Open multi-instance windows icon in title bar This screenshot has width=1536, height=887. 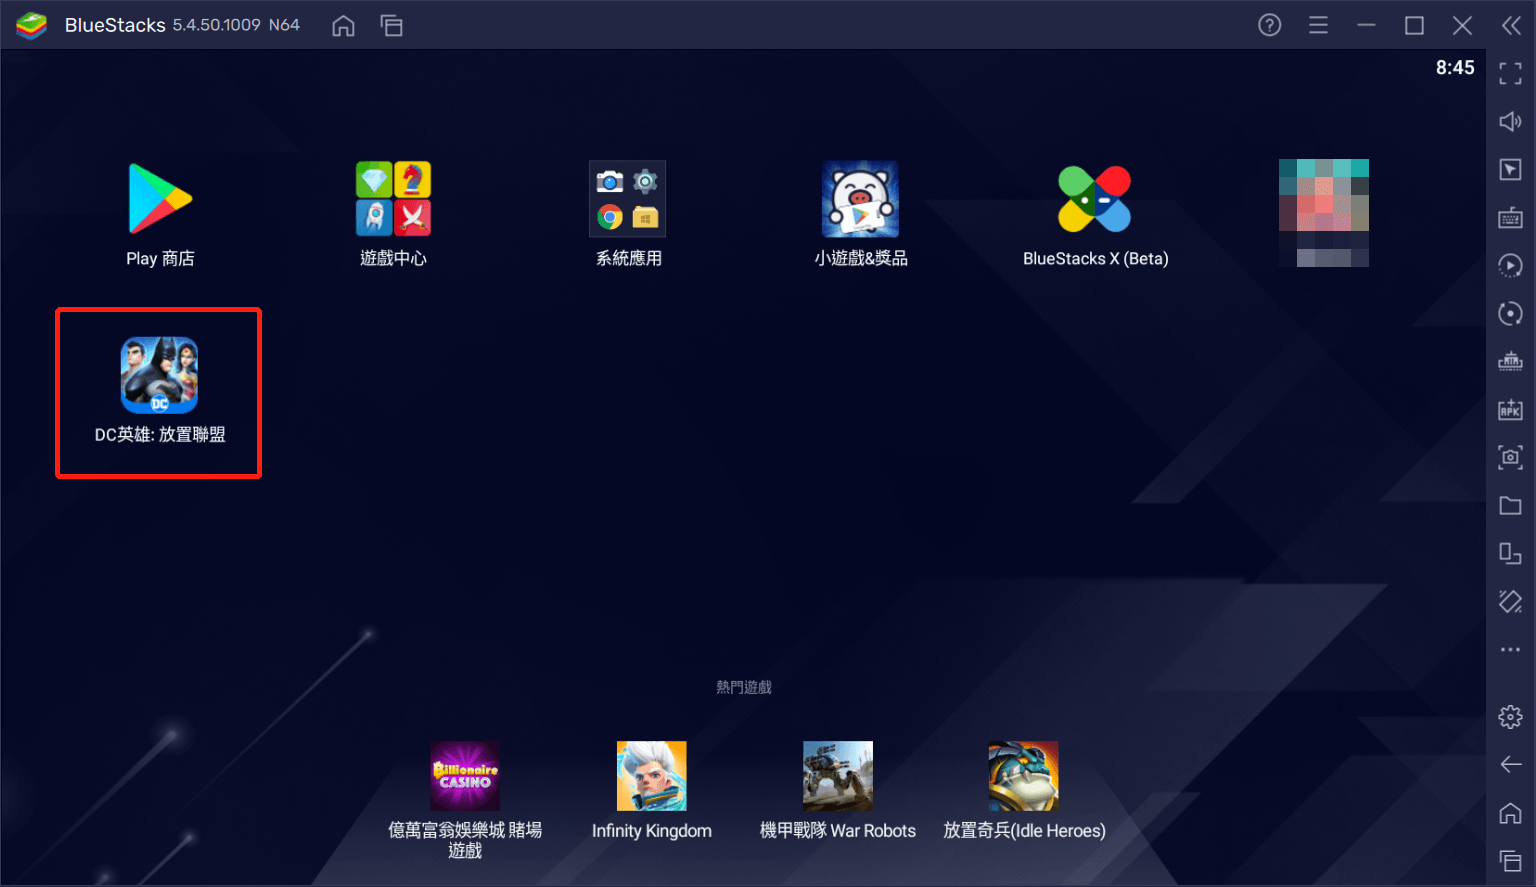[391, 26]
